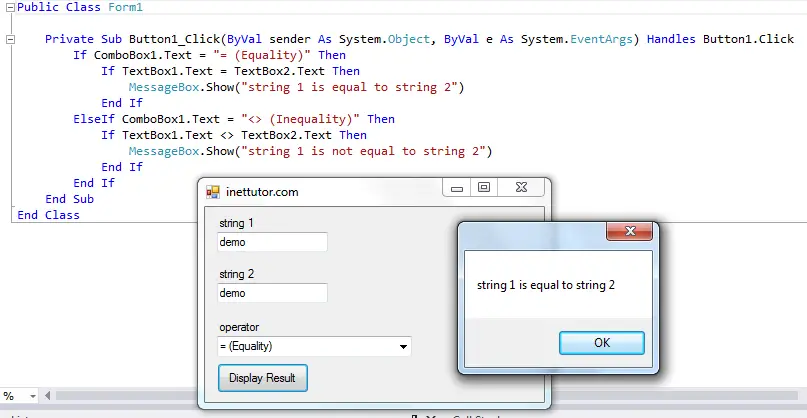Focus the string 1 text box
The image size is (807, 418).
(x=272, y=242)
